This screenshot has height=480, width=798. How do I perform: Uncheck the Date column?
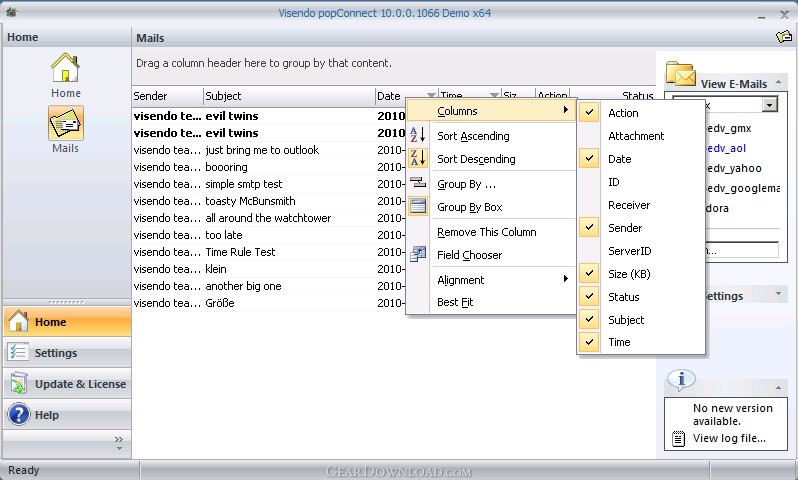click(x=640, y=159)
